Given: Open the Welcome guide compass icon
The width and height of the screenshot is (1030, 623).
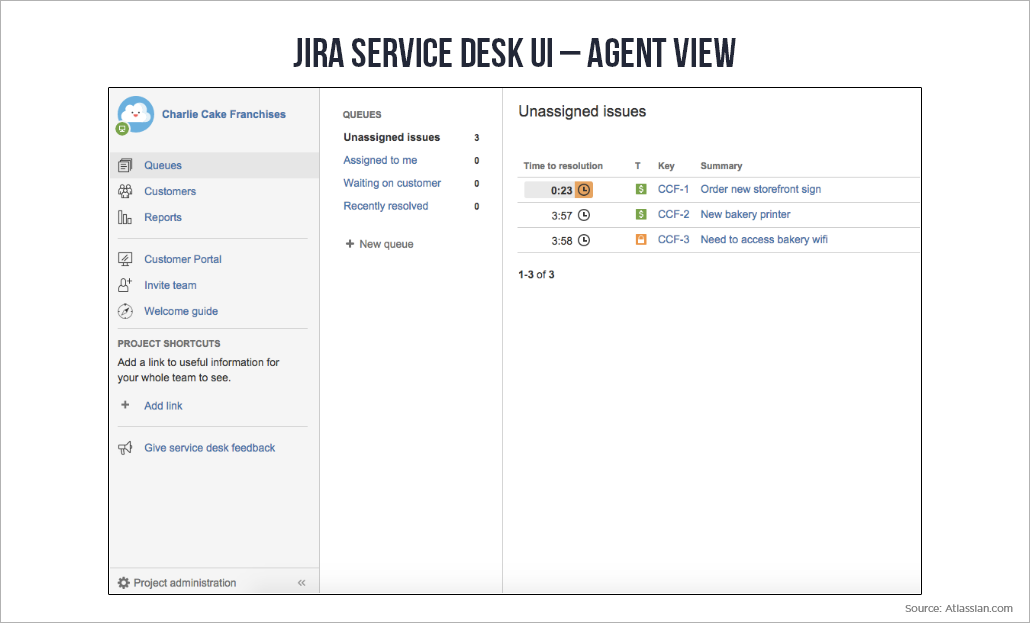Looking at the screenshot, I should click(126, 311).
